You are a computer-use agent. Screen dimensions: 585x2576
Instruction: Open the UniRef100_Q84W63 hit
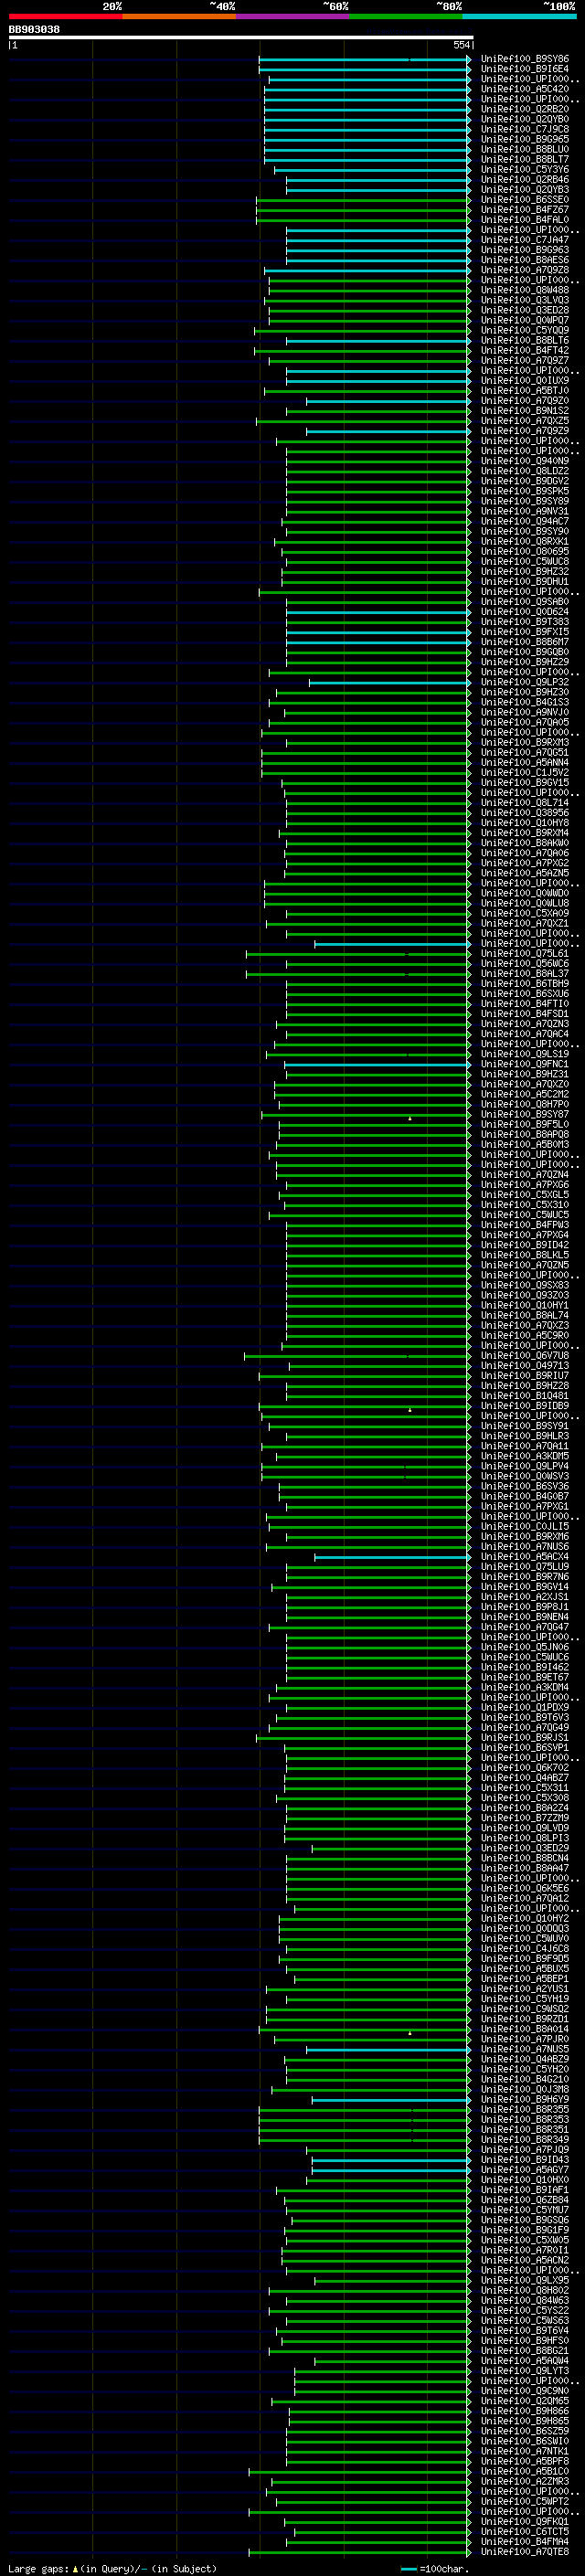pyautogui.click(x=525, y=2300)
